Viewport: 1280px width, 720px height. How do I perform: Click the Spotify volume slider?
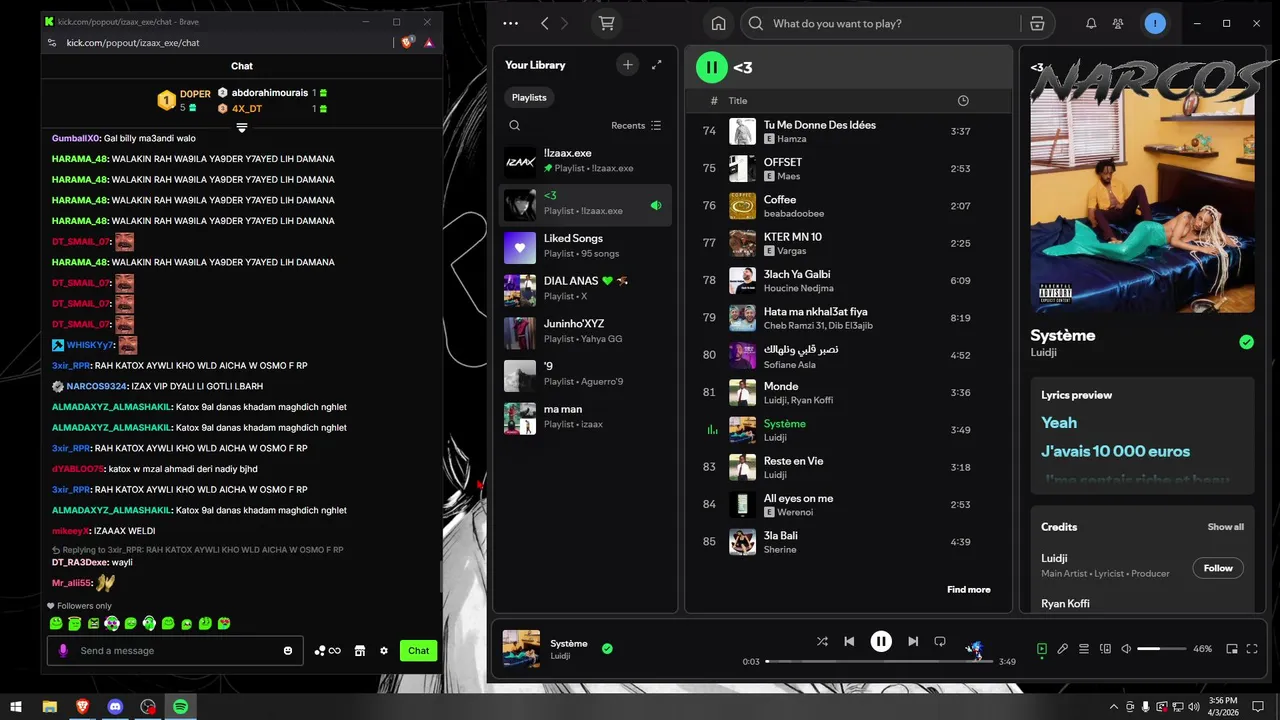(1161, 649)
